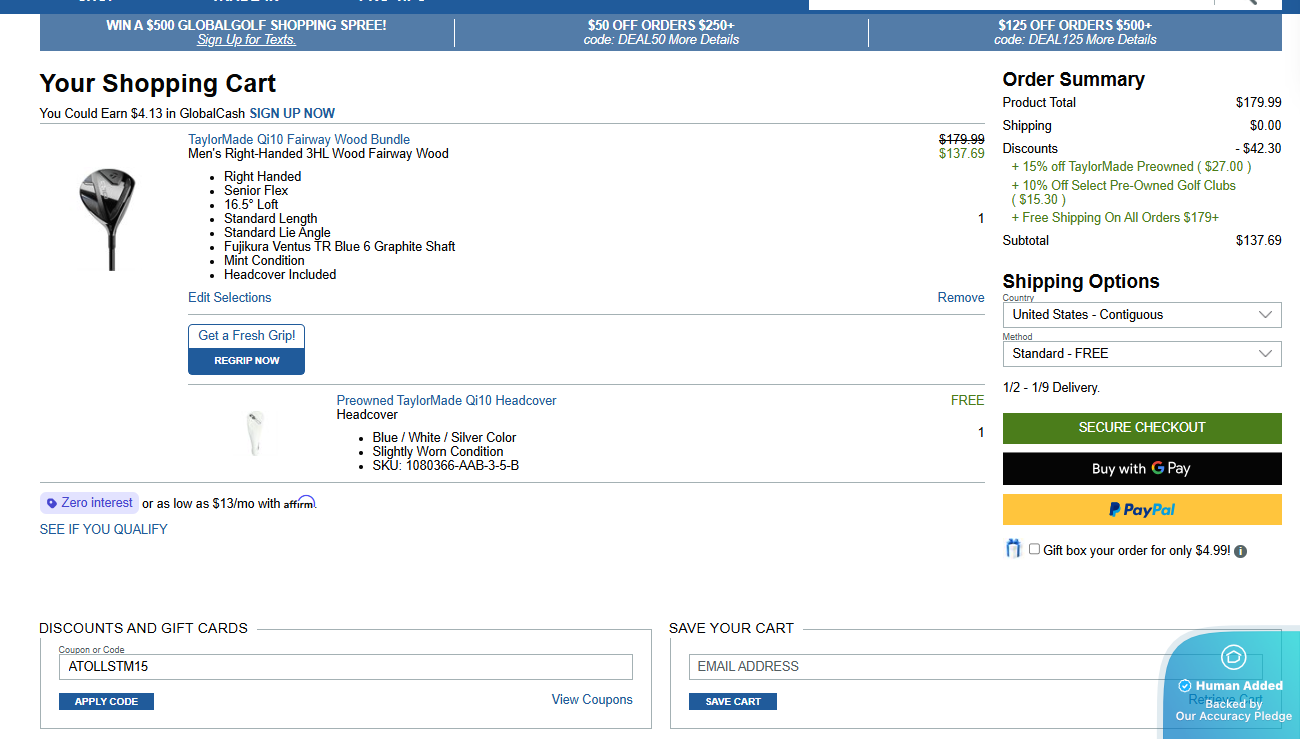
Task: Expand the Country shipping dropdown
Action: click(1141, 314)
